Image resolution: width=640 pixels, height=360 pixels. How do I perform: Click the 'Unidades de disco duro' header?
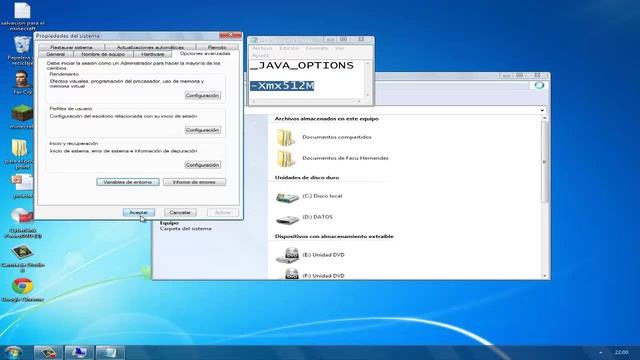click(x=307, y=178)
